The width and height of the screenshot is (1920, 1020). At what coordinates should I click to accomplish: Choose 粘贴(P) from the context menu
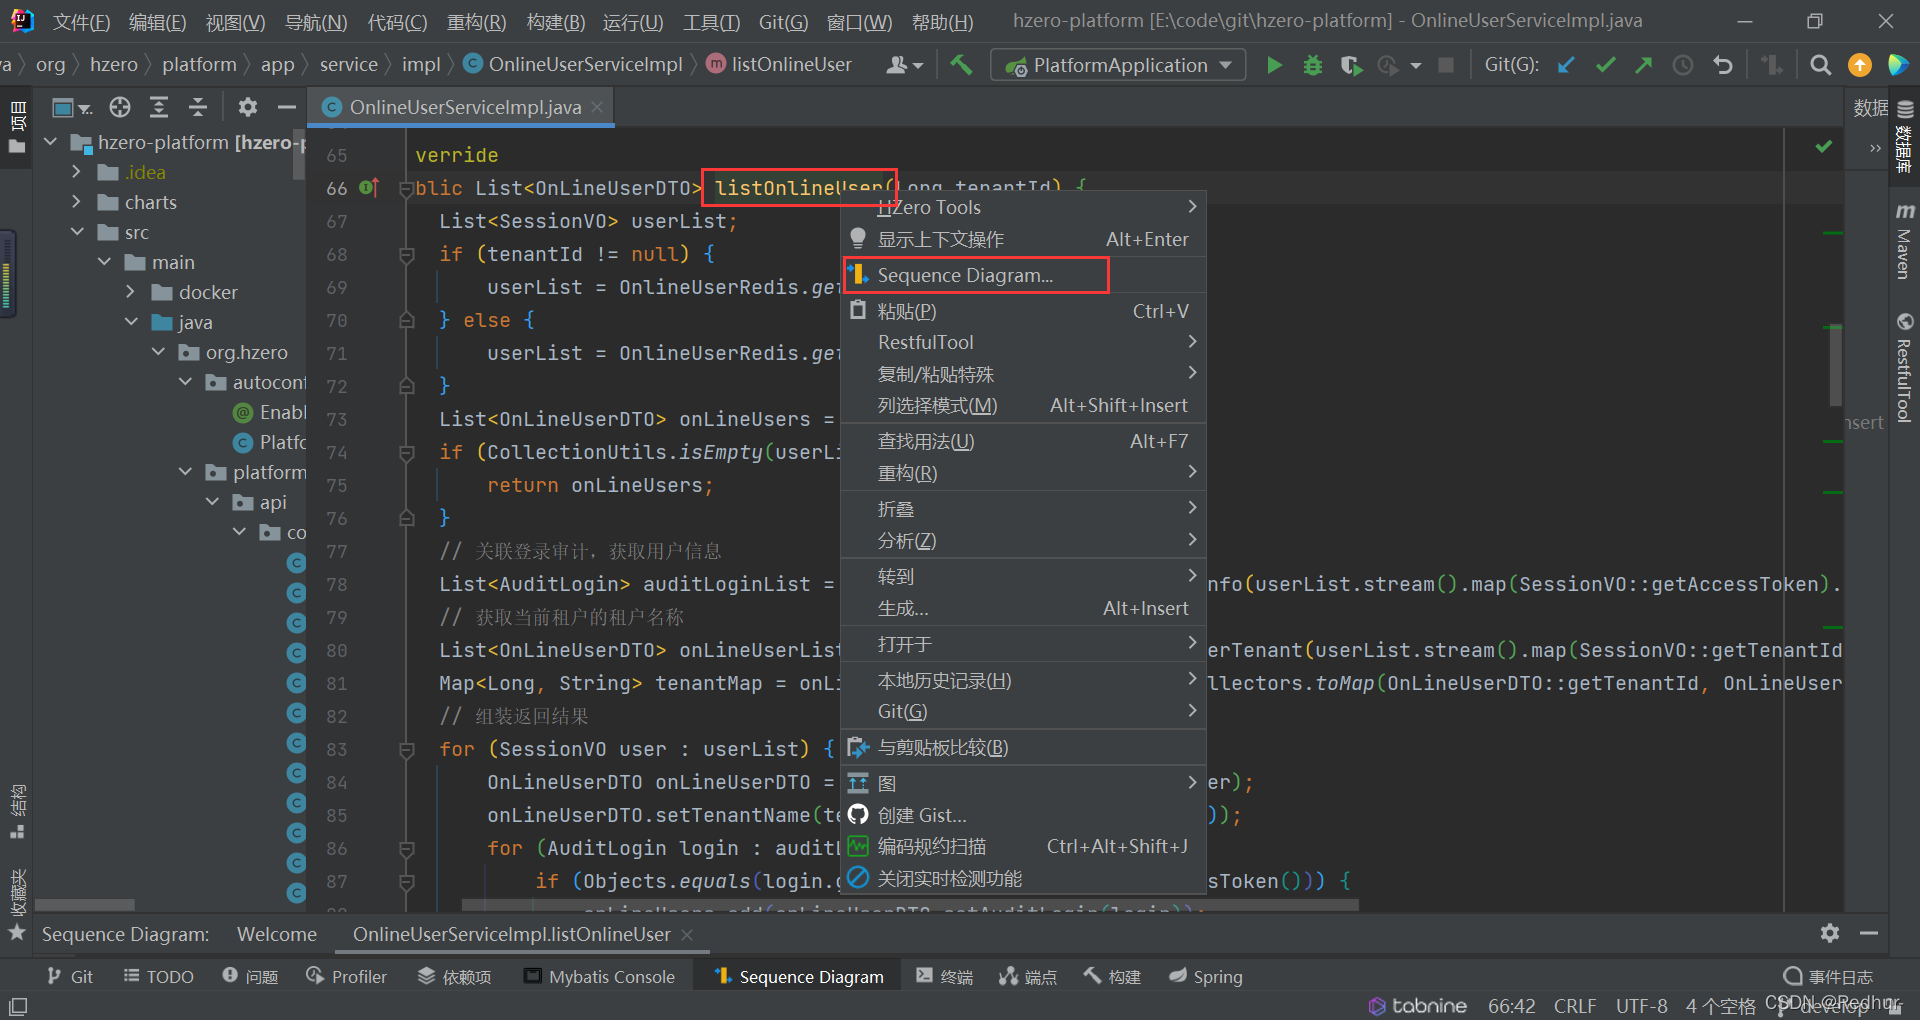1023,311
